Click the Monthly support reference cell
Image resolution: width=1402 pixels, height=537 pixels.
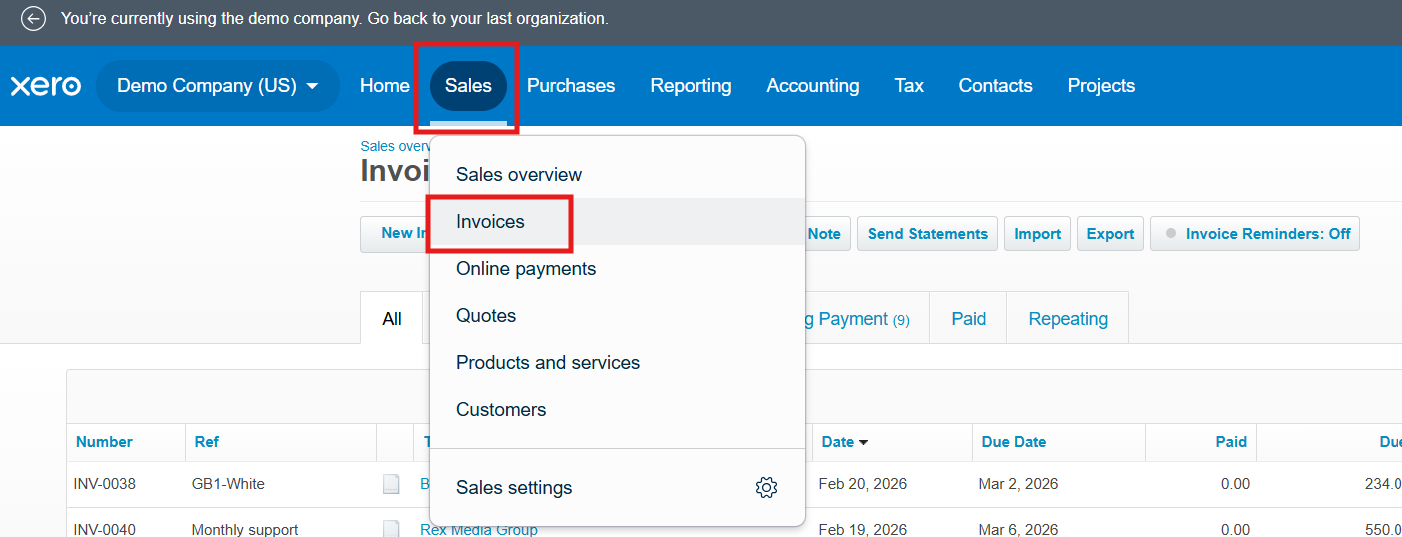coord(245,529)
